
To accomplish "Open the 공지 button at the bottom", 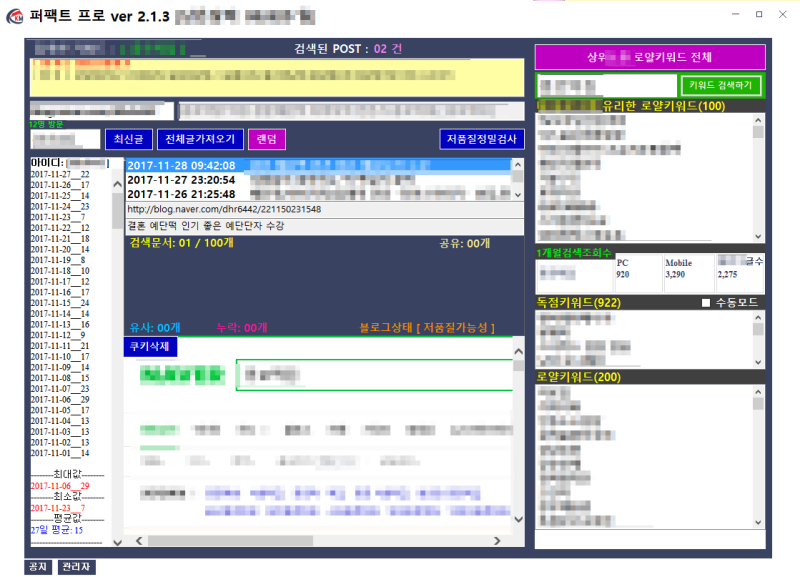I will [38, 567].
